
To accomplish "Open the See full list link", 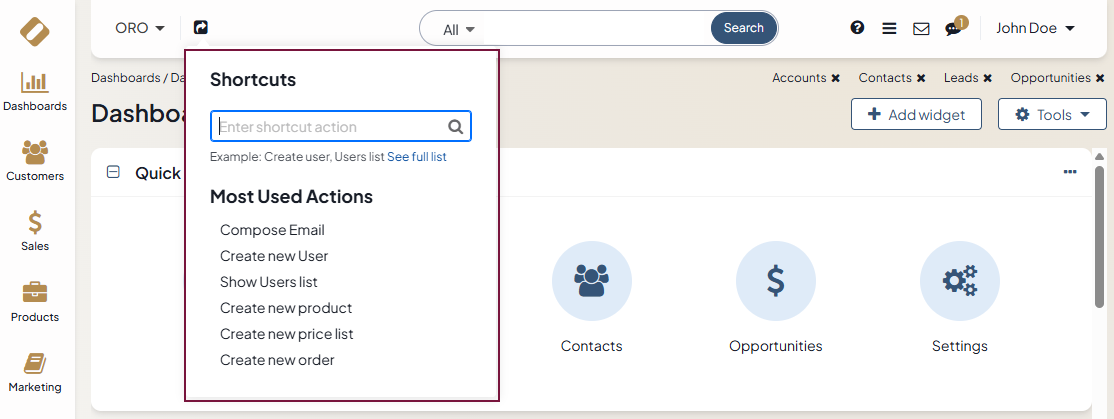I will click(x=417, y=157).
